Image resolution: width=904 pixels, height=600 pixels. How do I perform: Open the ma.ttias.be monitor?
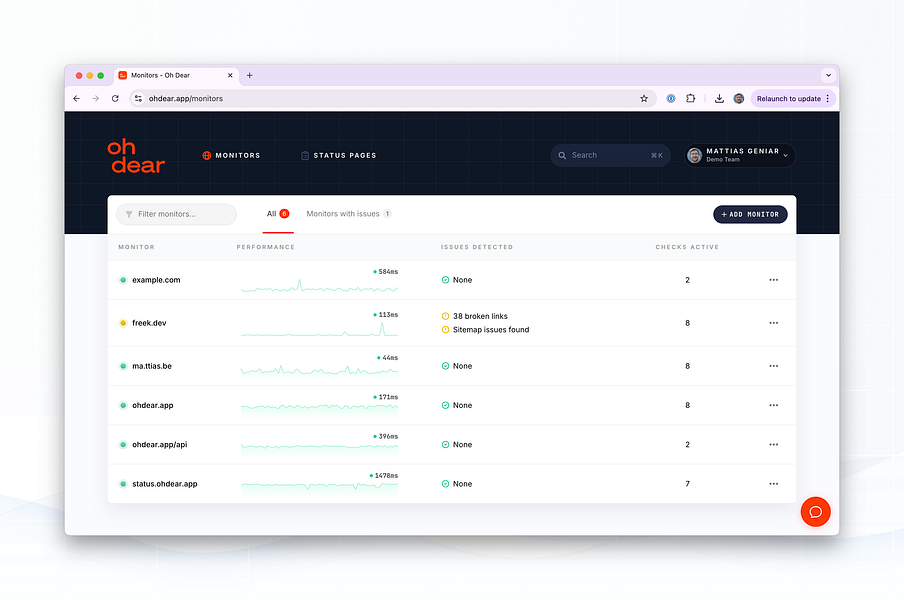[x=152, y=366]
